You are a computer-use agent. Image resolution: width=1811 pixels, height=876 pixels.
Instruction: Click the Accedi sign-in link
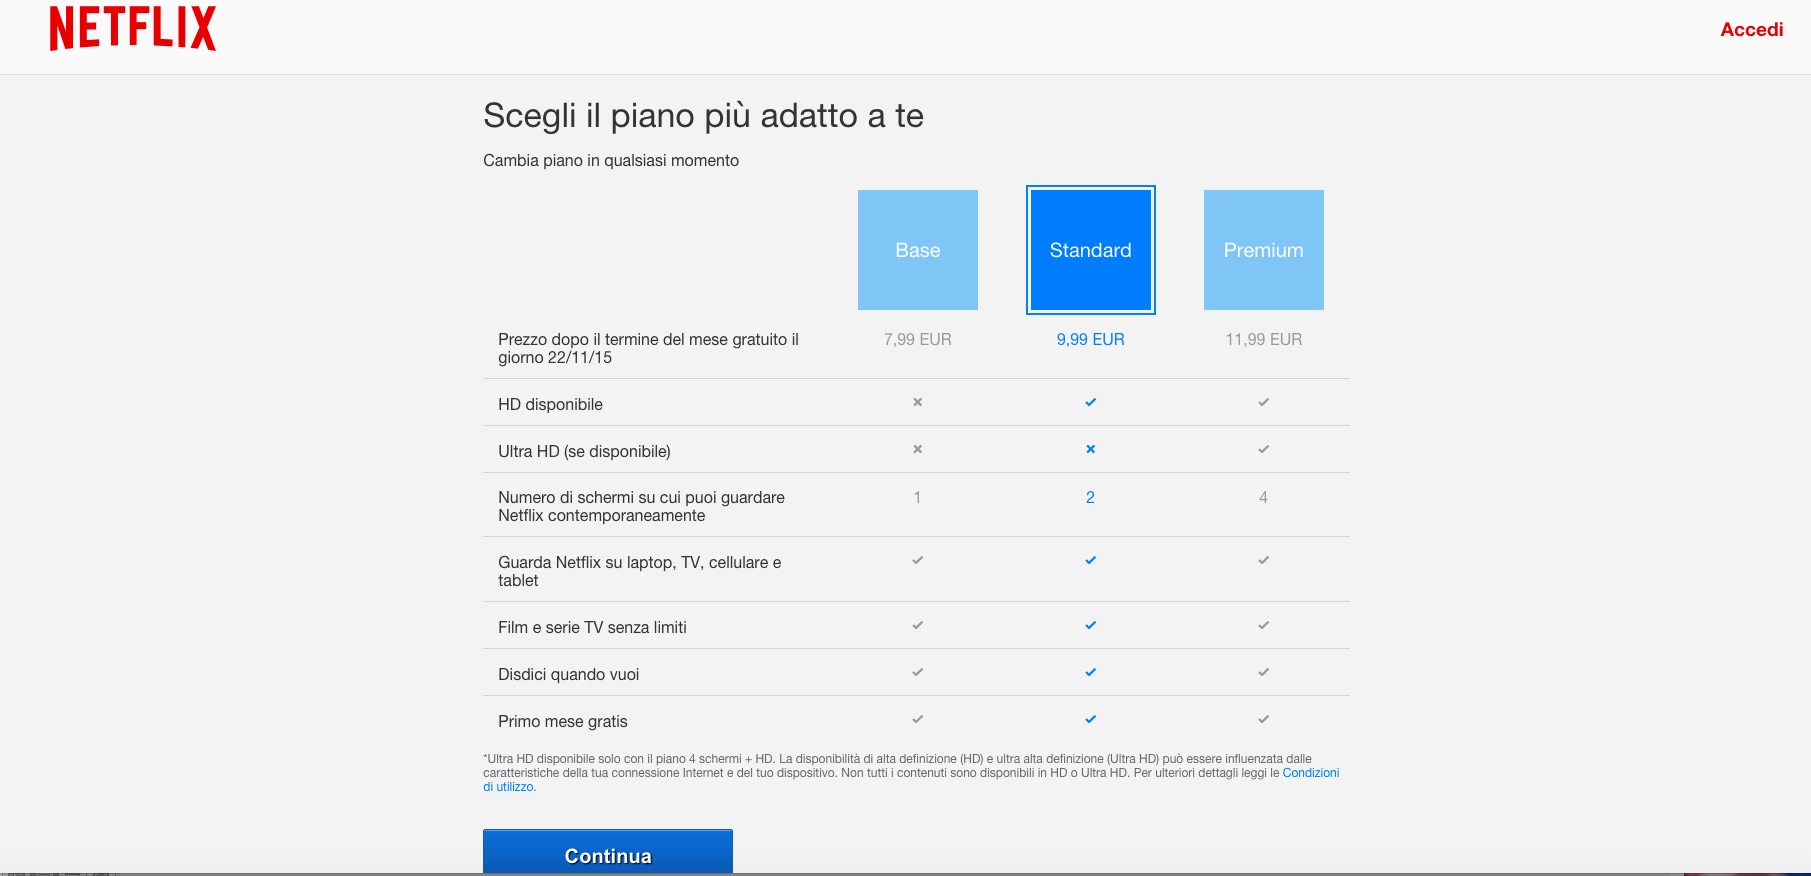[x=1751, y=30]
